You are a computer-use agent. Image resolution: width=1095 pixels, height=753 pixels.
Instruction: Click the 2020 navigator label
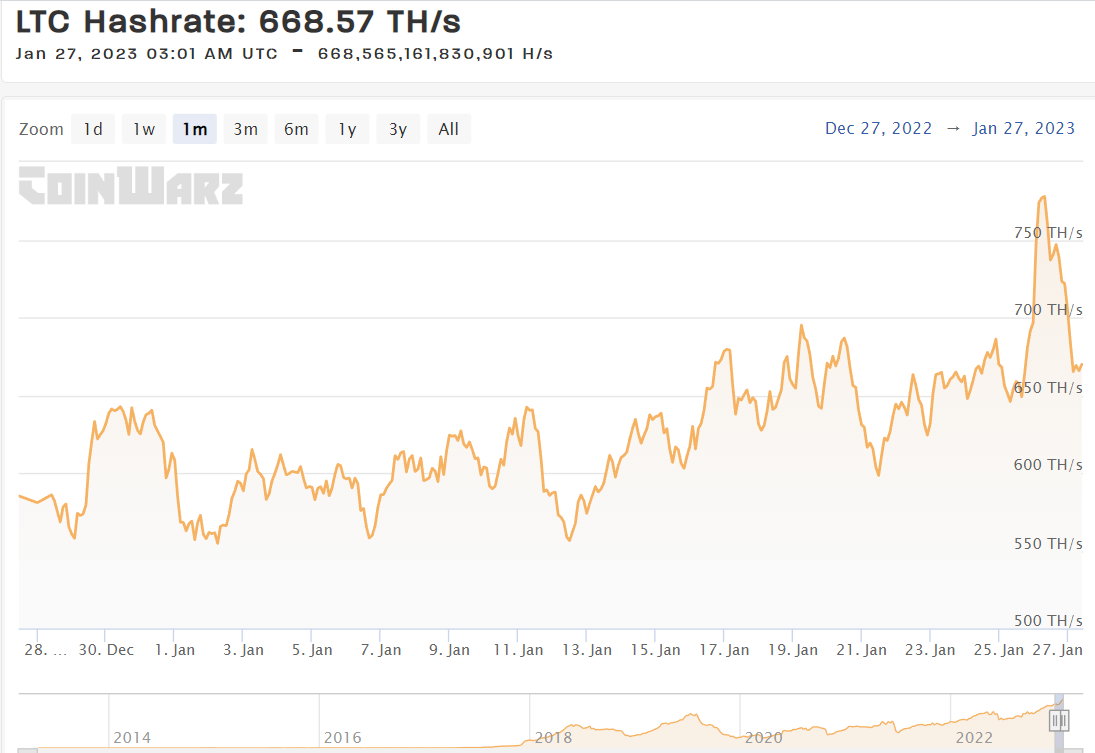(x=764, y=738)
